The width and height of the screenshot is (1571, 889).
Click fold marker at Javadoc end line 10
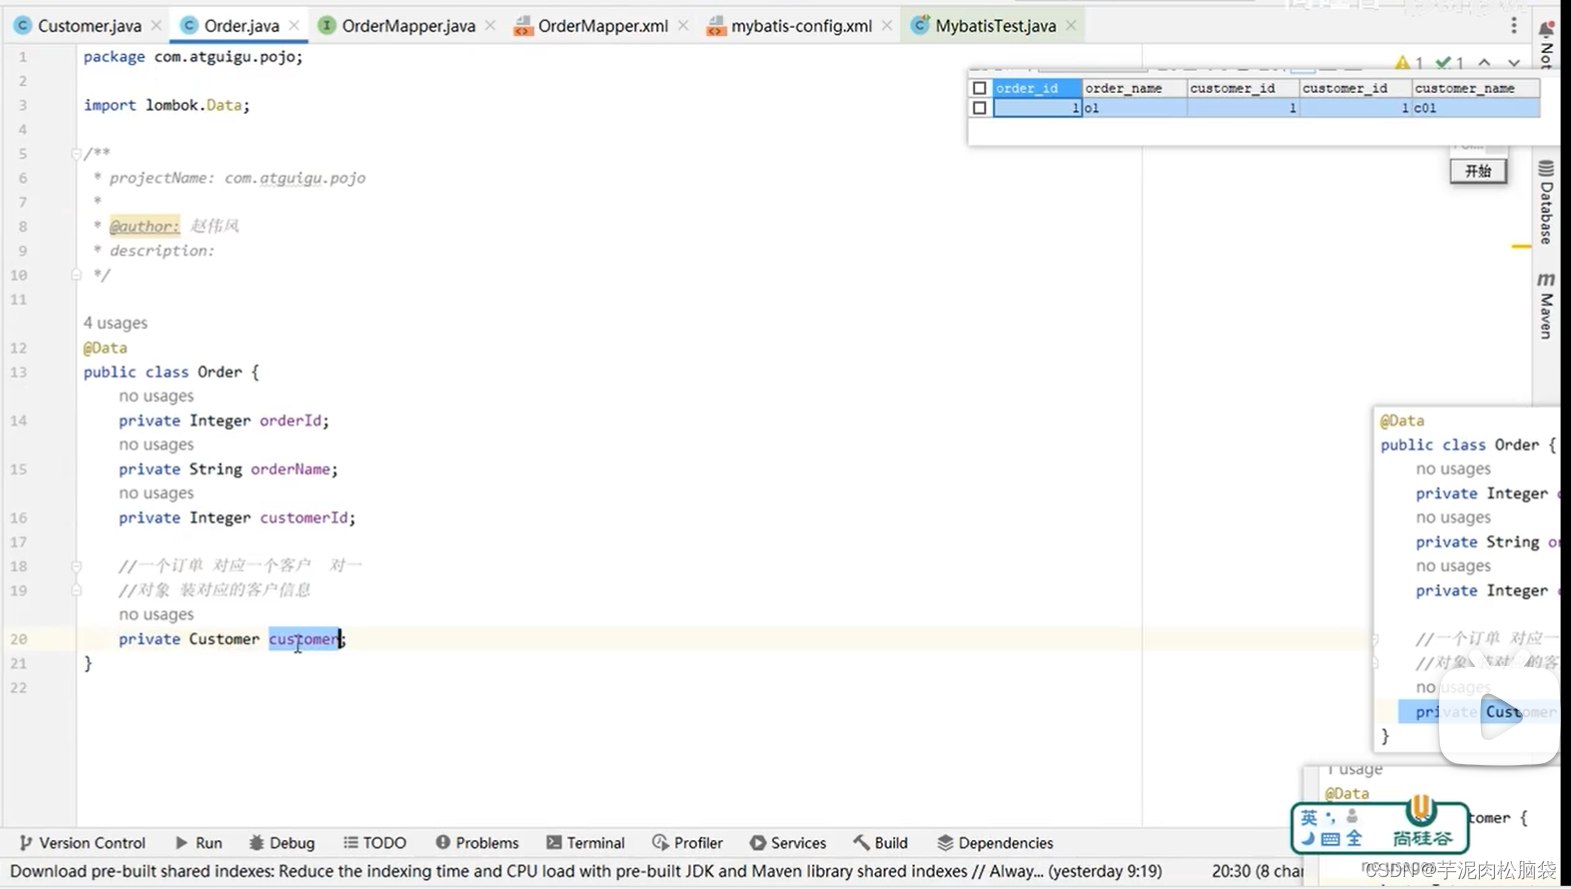(x=76, y=275)
